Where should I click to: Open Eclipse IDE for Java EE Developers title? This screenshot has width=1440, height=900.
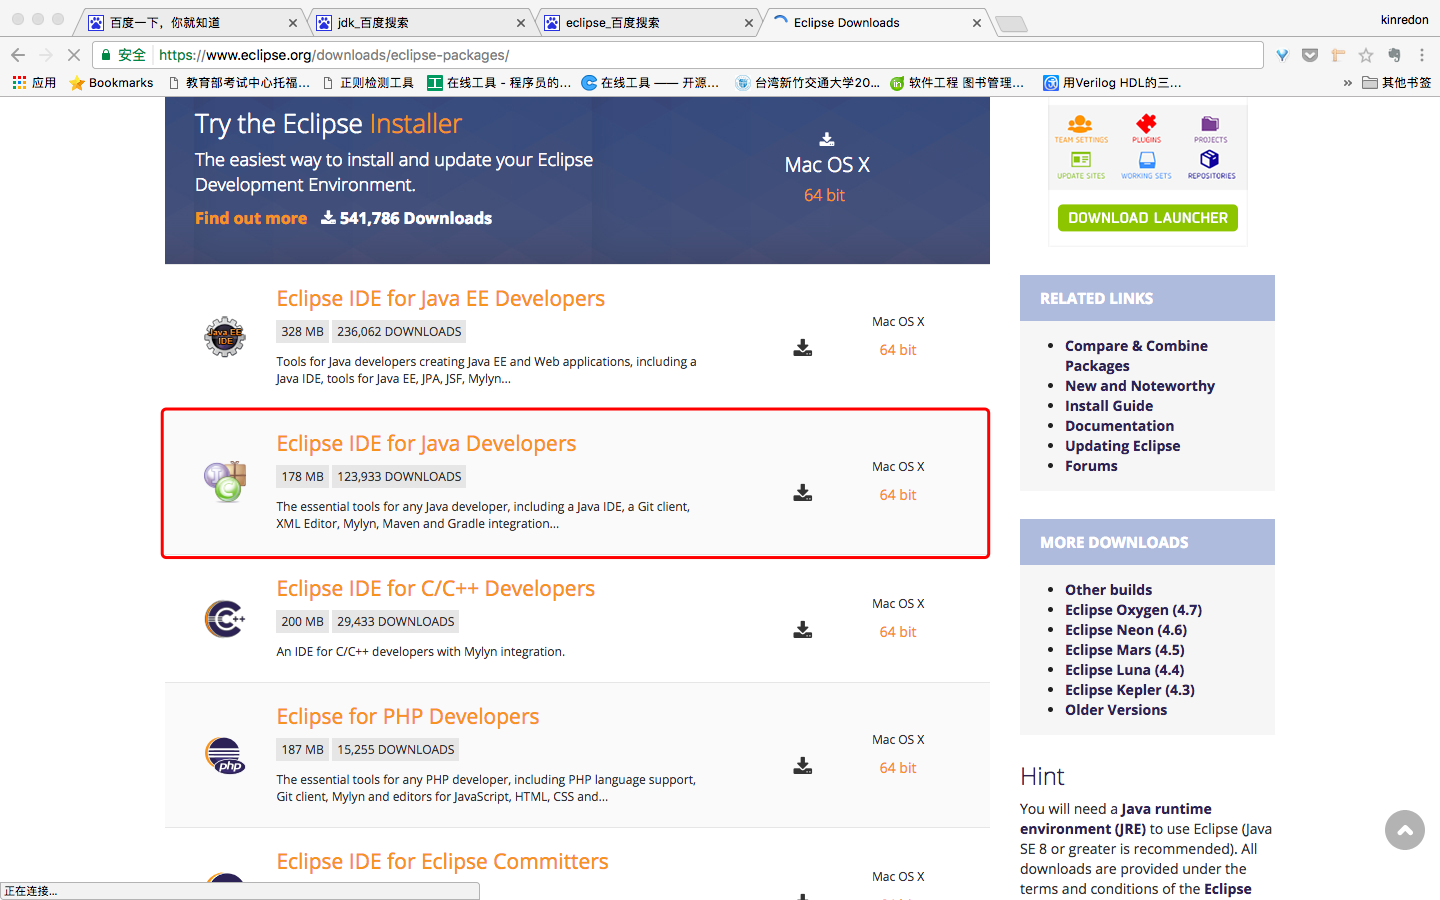441,299
